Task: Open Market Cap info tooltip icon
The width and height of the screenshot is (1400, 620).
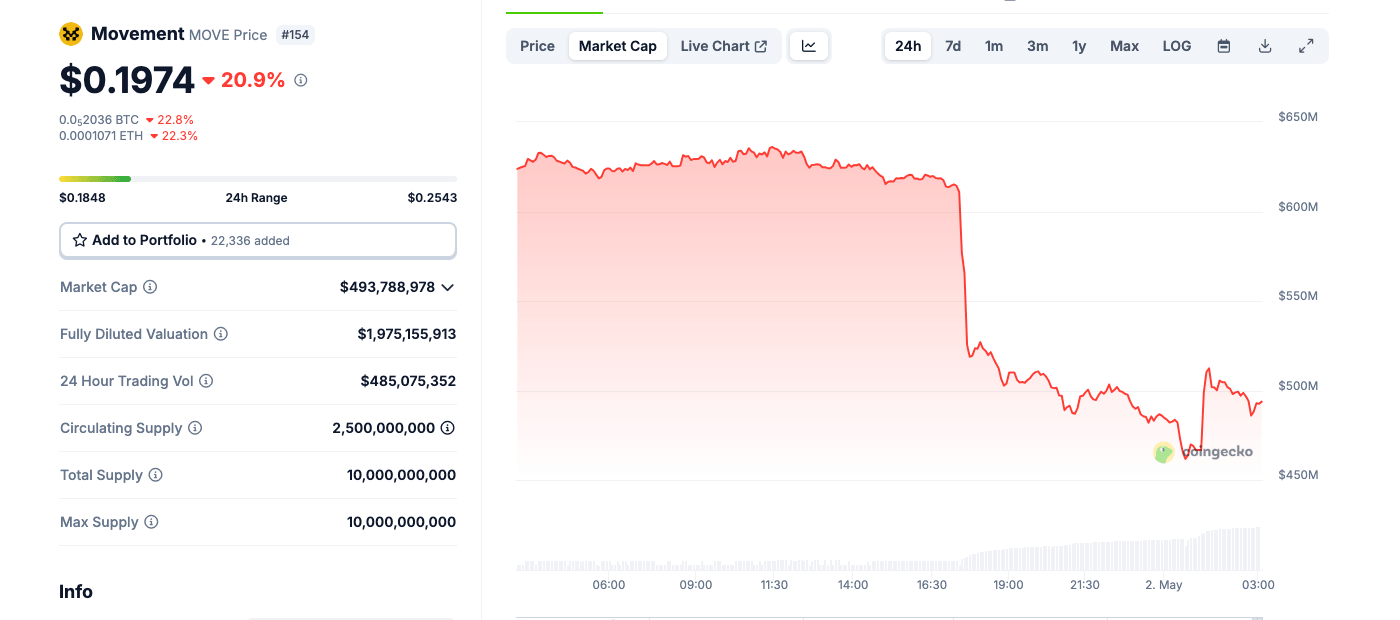Action: pos(150,287)
